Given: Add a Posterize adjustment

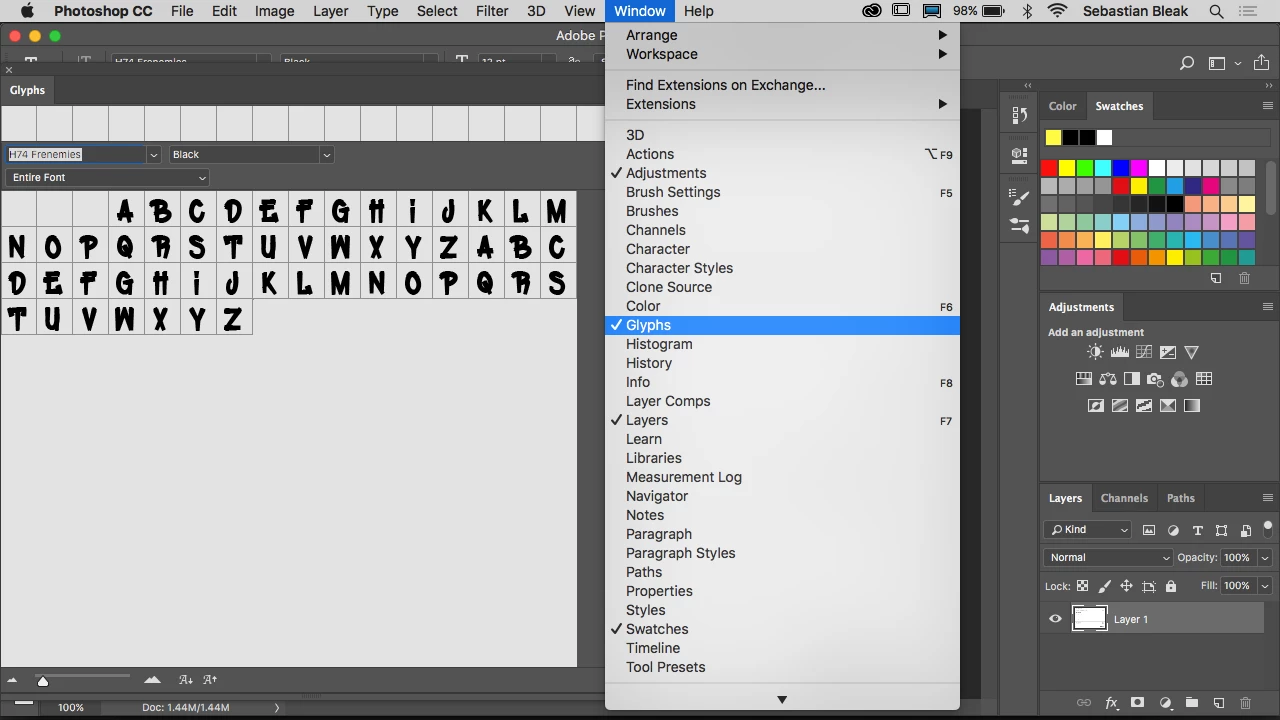Looking at the screenshot, I should point(1119,405).
